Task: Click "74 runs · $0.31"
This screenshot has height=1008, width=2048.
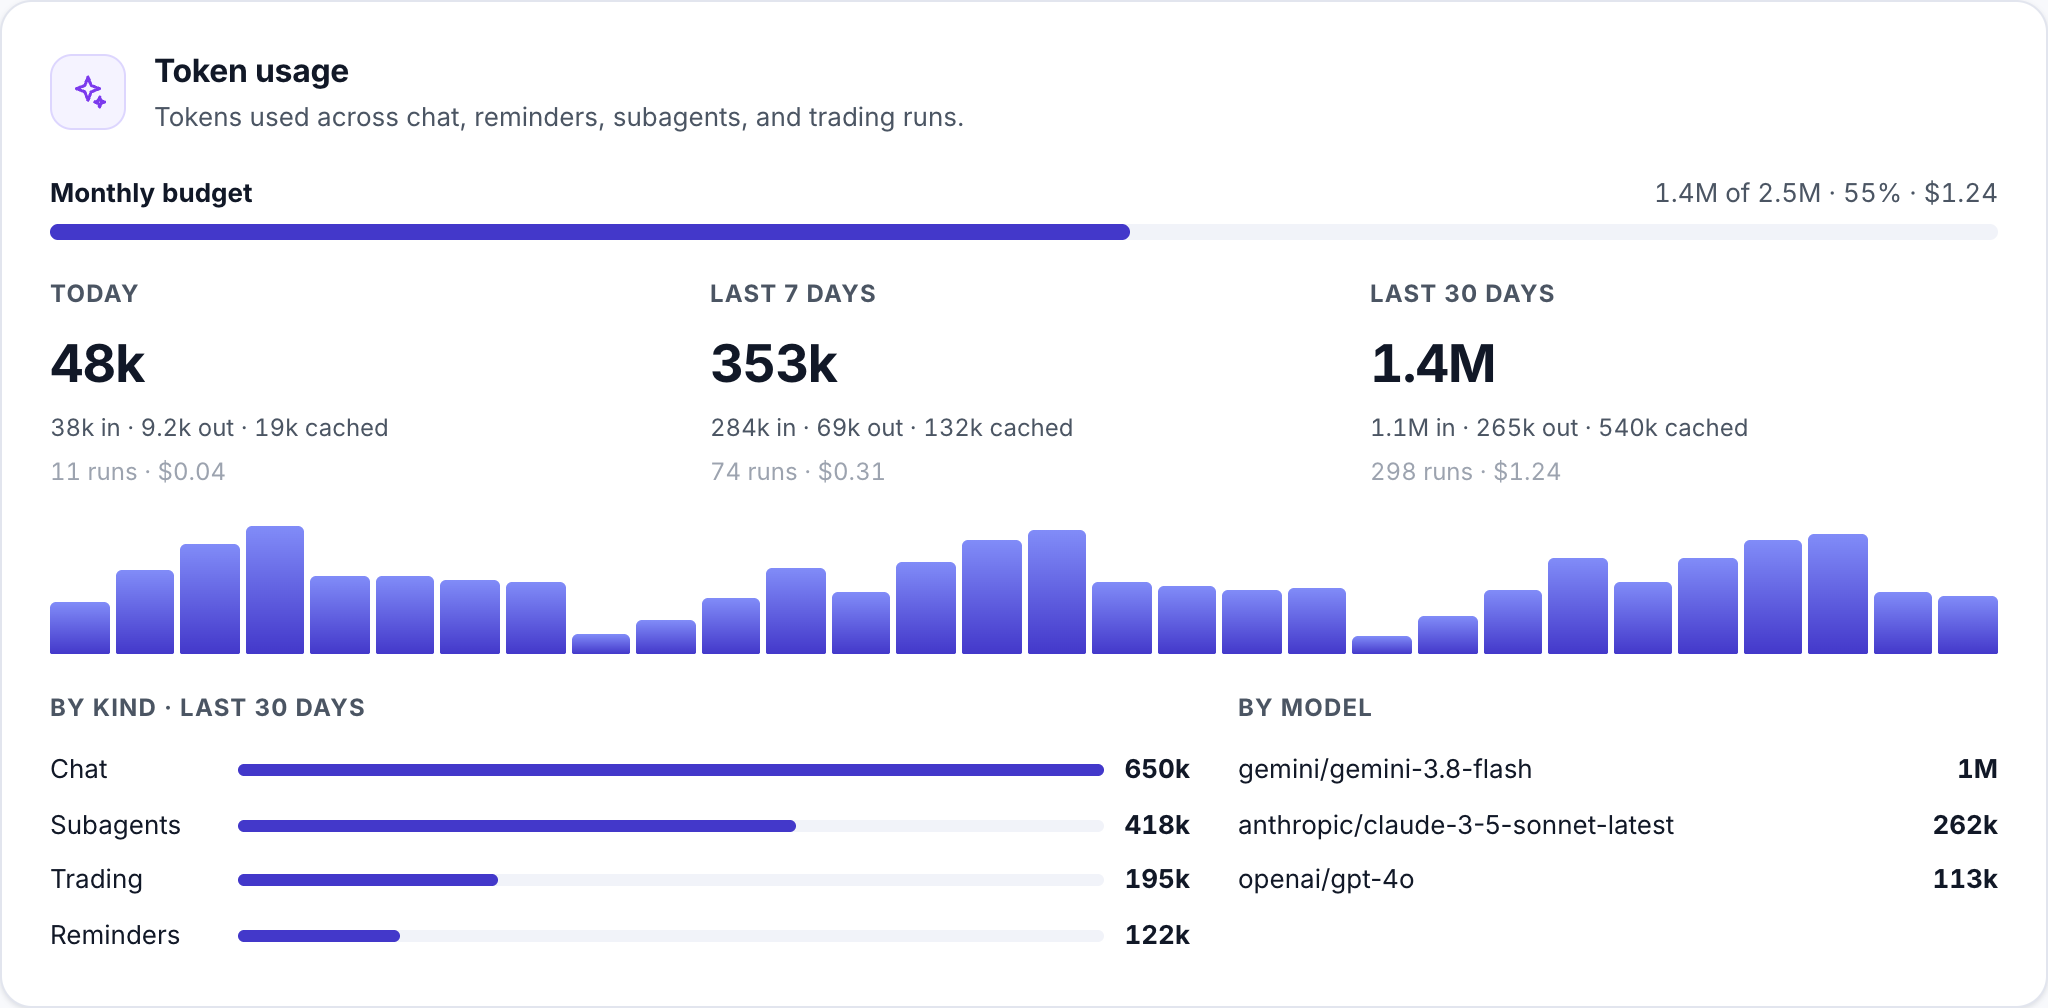Action: 798,472
